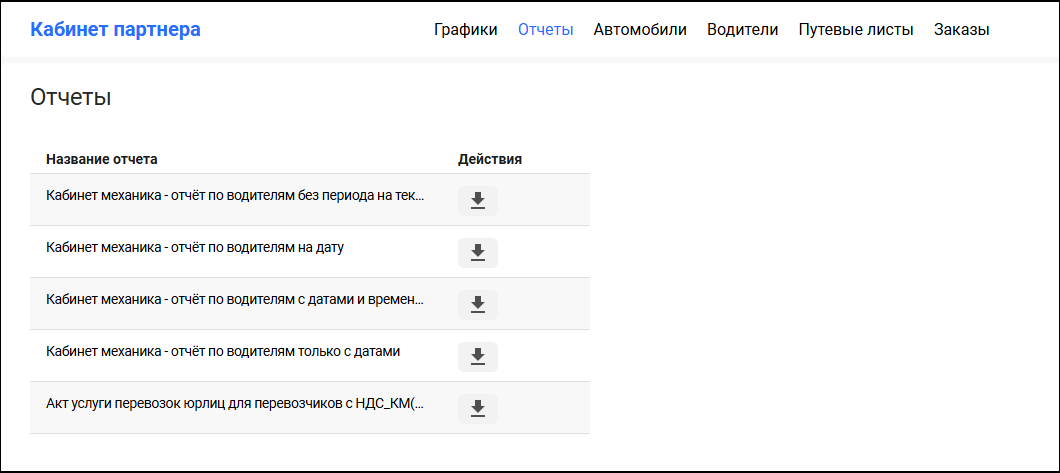The height and width of the screenshot is (473, 1060).
Task: Download report 'только с датами'
Action: click(477, 357)
